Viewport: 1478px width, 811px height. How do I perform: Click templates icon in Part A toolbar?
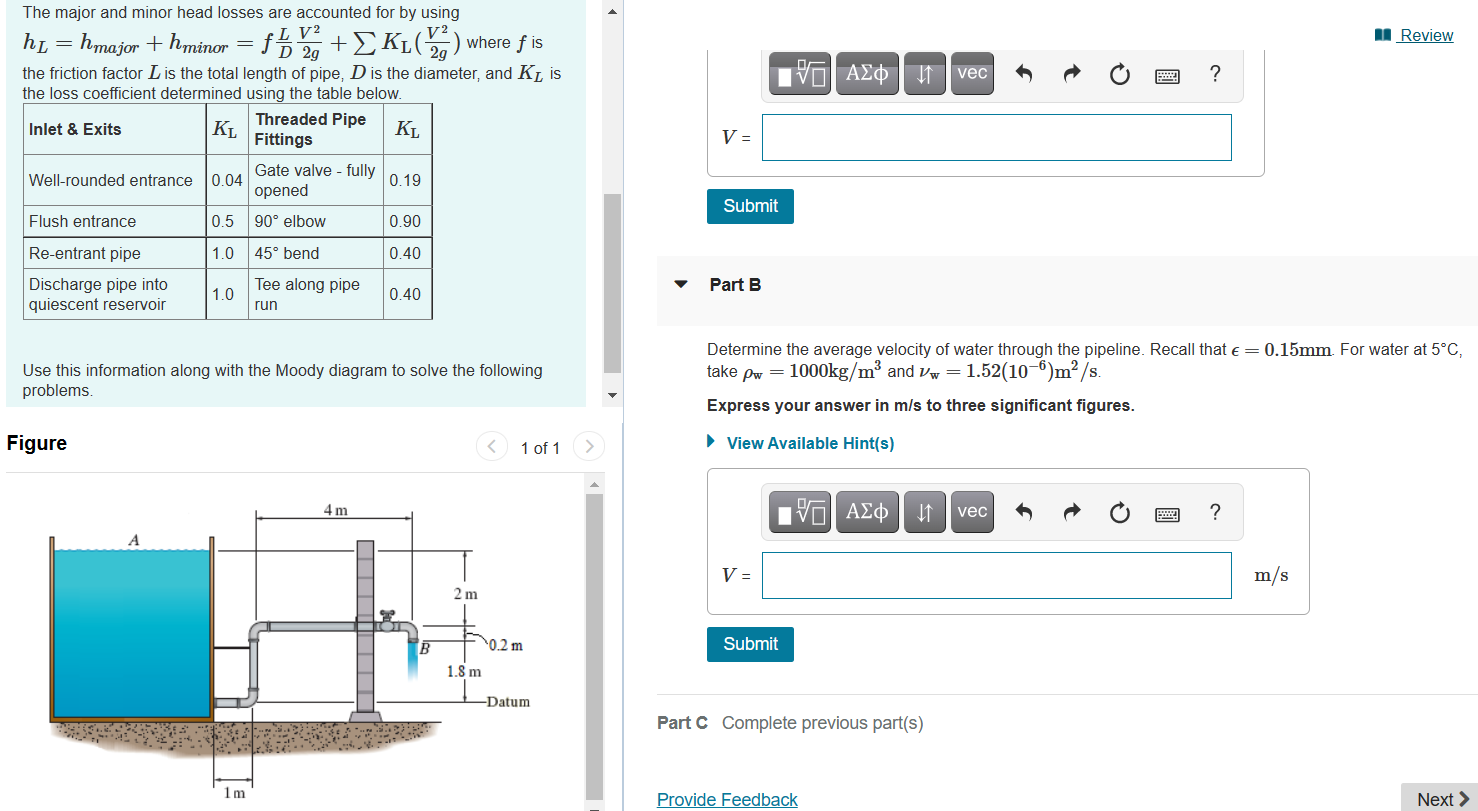click(x=801, y=74)
